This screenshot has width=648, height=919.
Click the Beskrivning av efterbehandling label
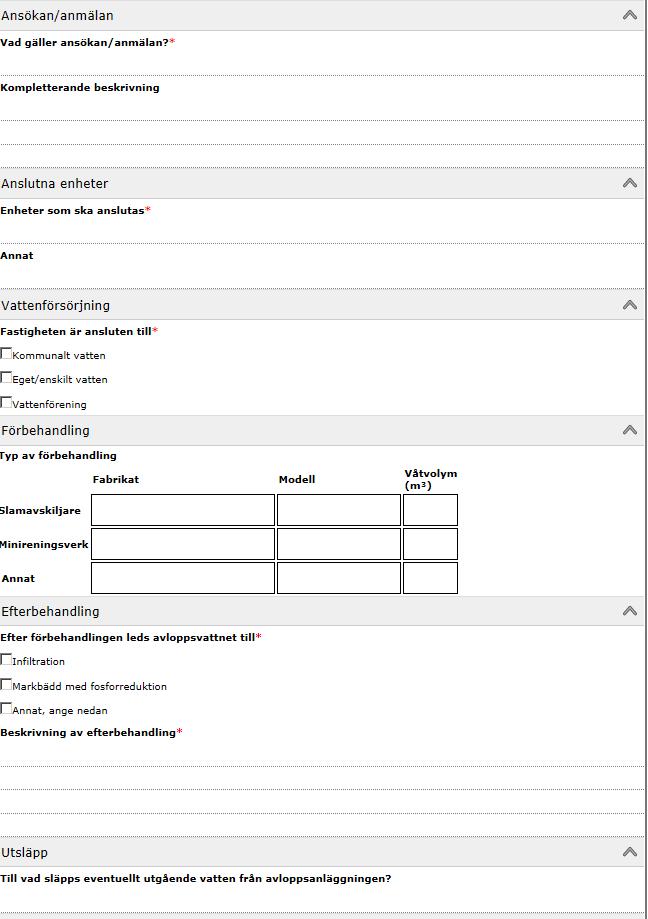pos(88,732)
